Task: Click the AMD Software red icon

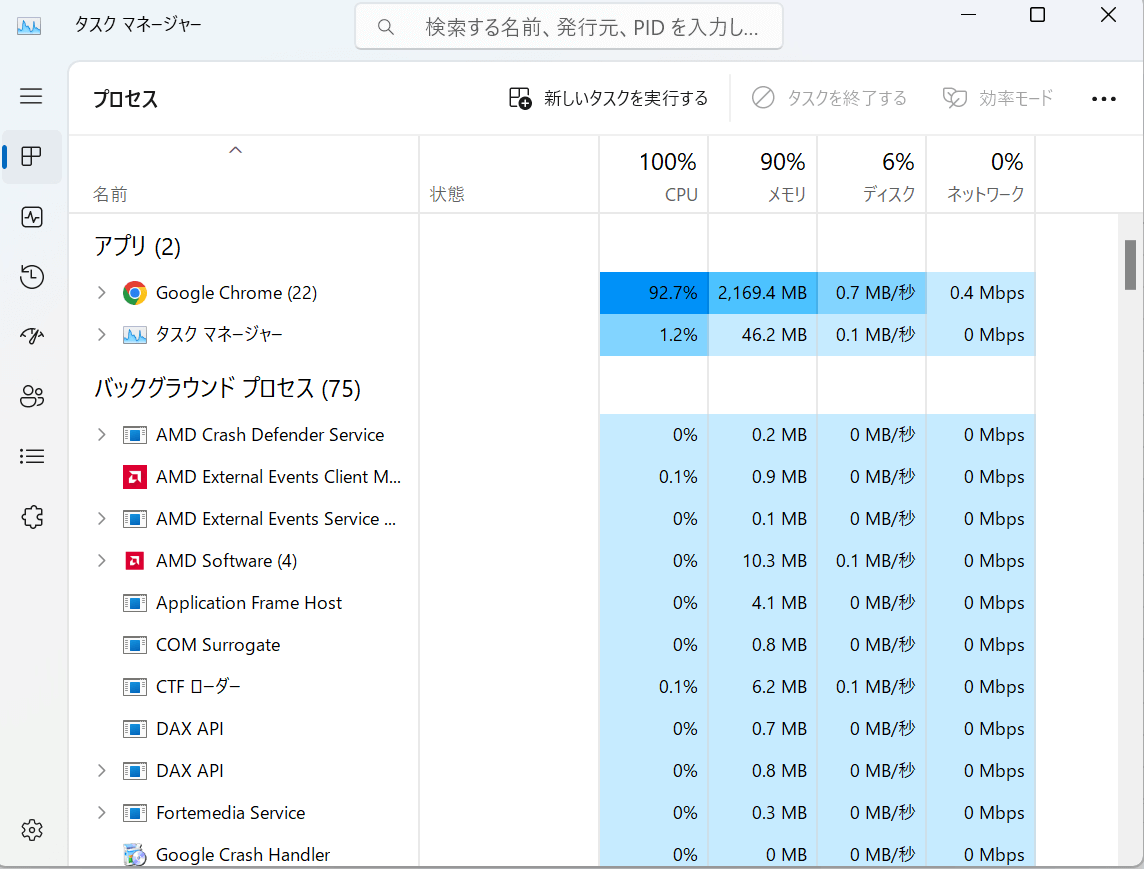Action: (134, 561)
